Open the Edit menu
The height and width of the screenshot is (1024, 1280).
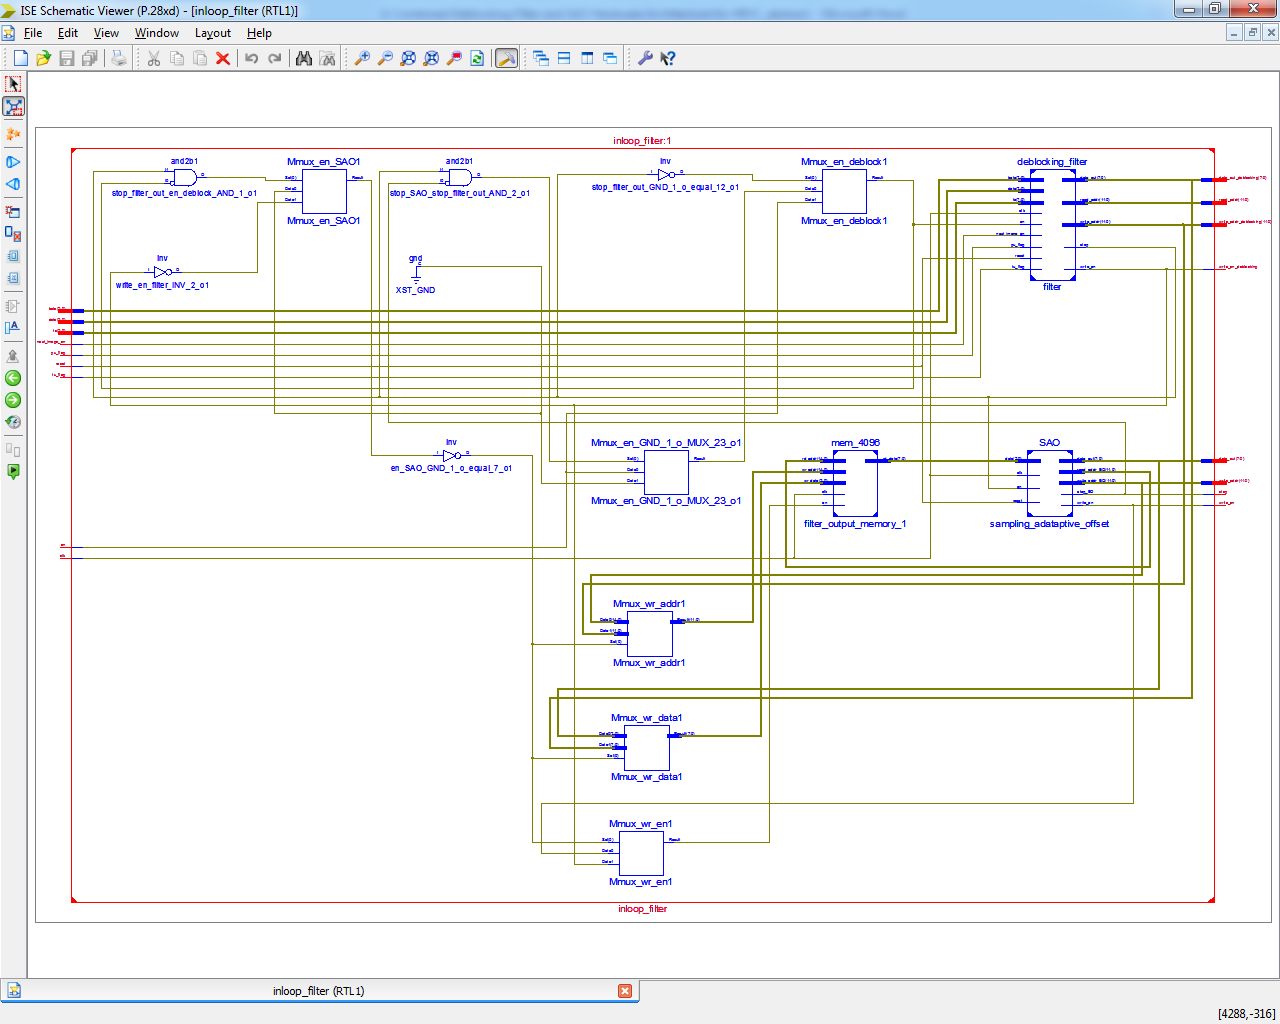coord(68,33)
